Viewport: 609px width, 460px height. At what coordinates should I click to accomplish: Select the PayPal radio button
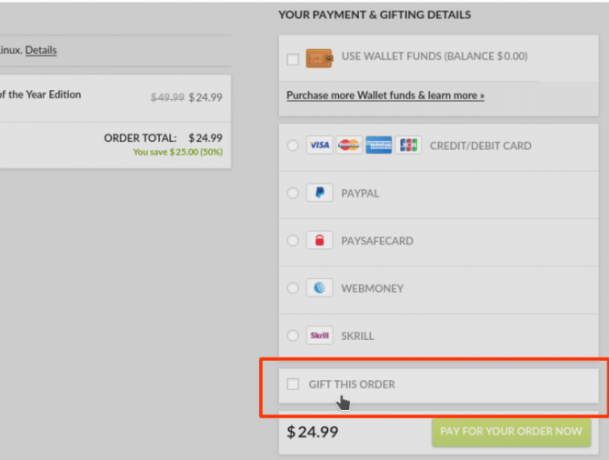coord(293,193)
